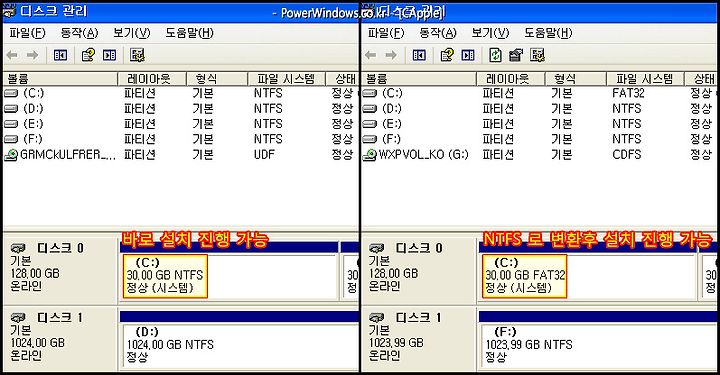Select the F: 1023.99 GB NTFS partition block
This screenshot has width=720, height=375.
599,346
